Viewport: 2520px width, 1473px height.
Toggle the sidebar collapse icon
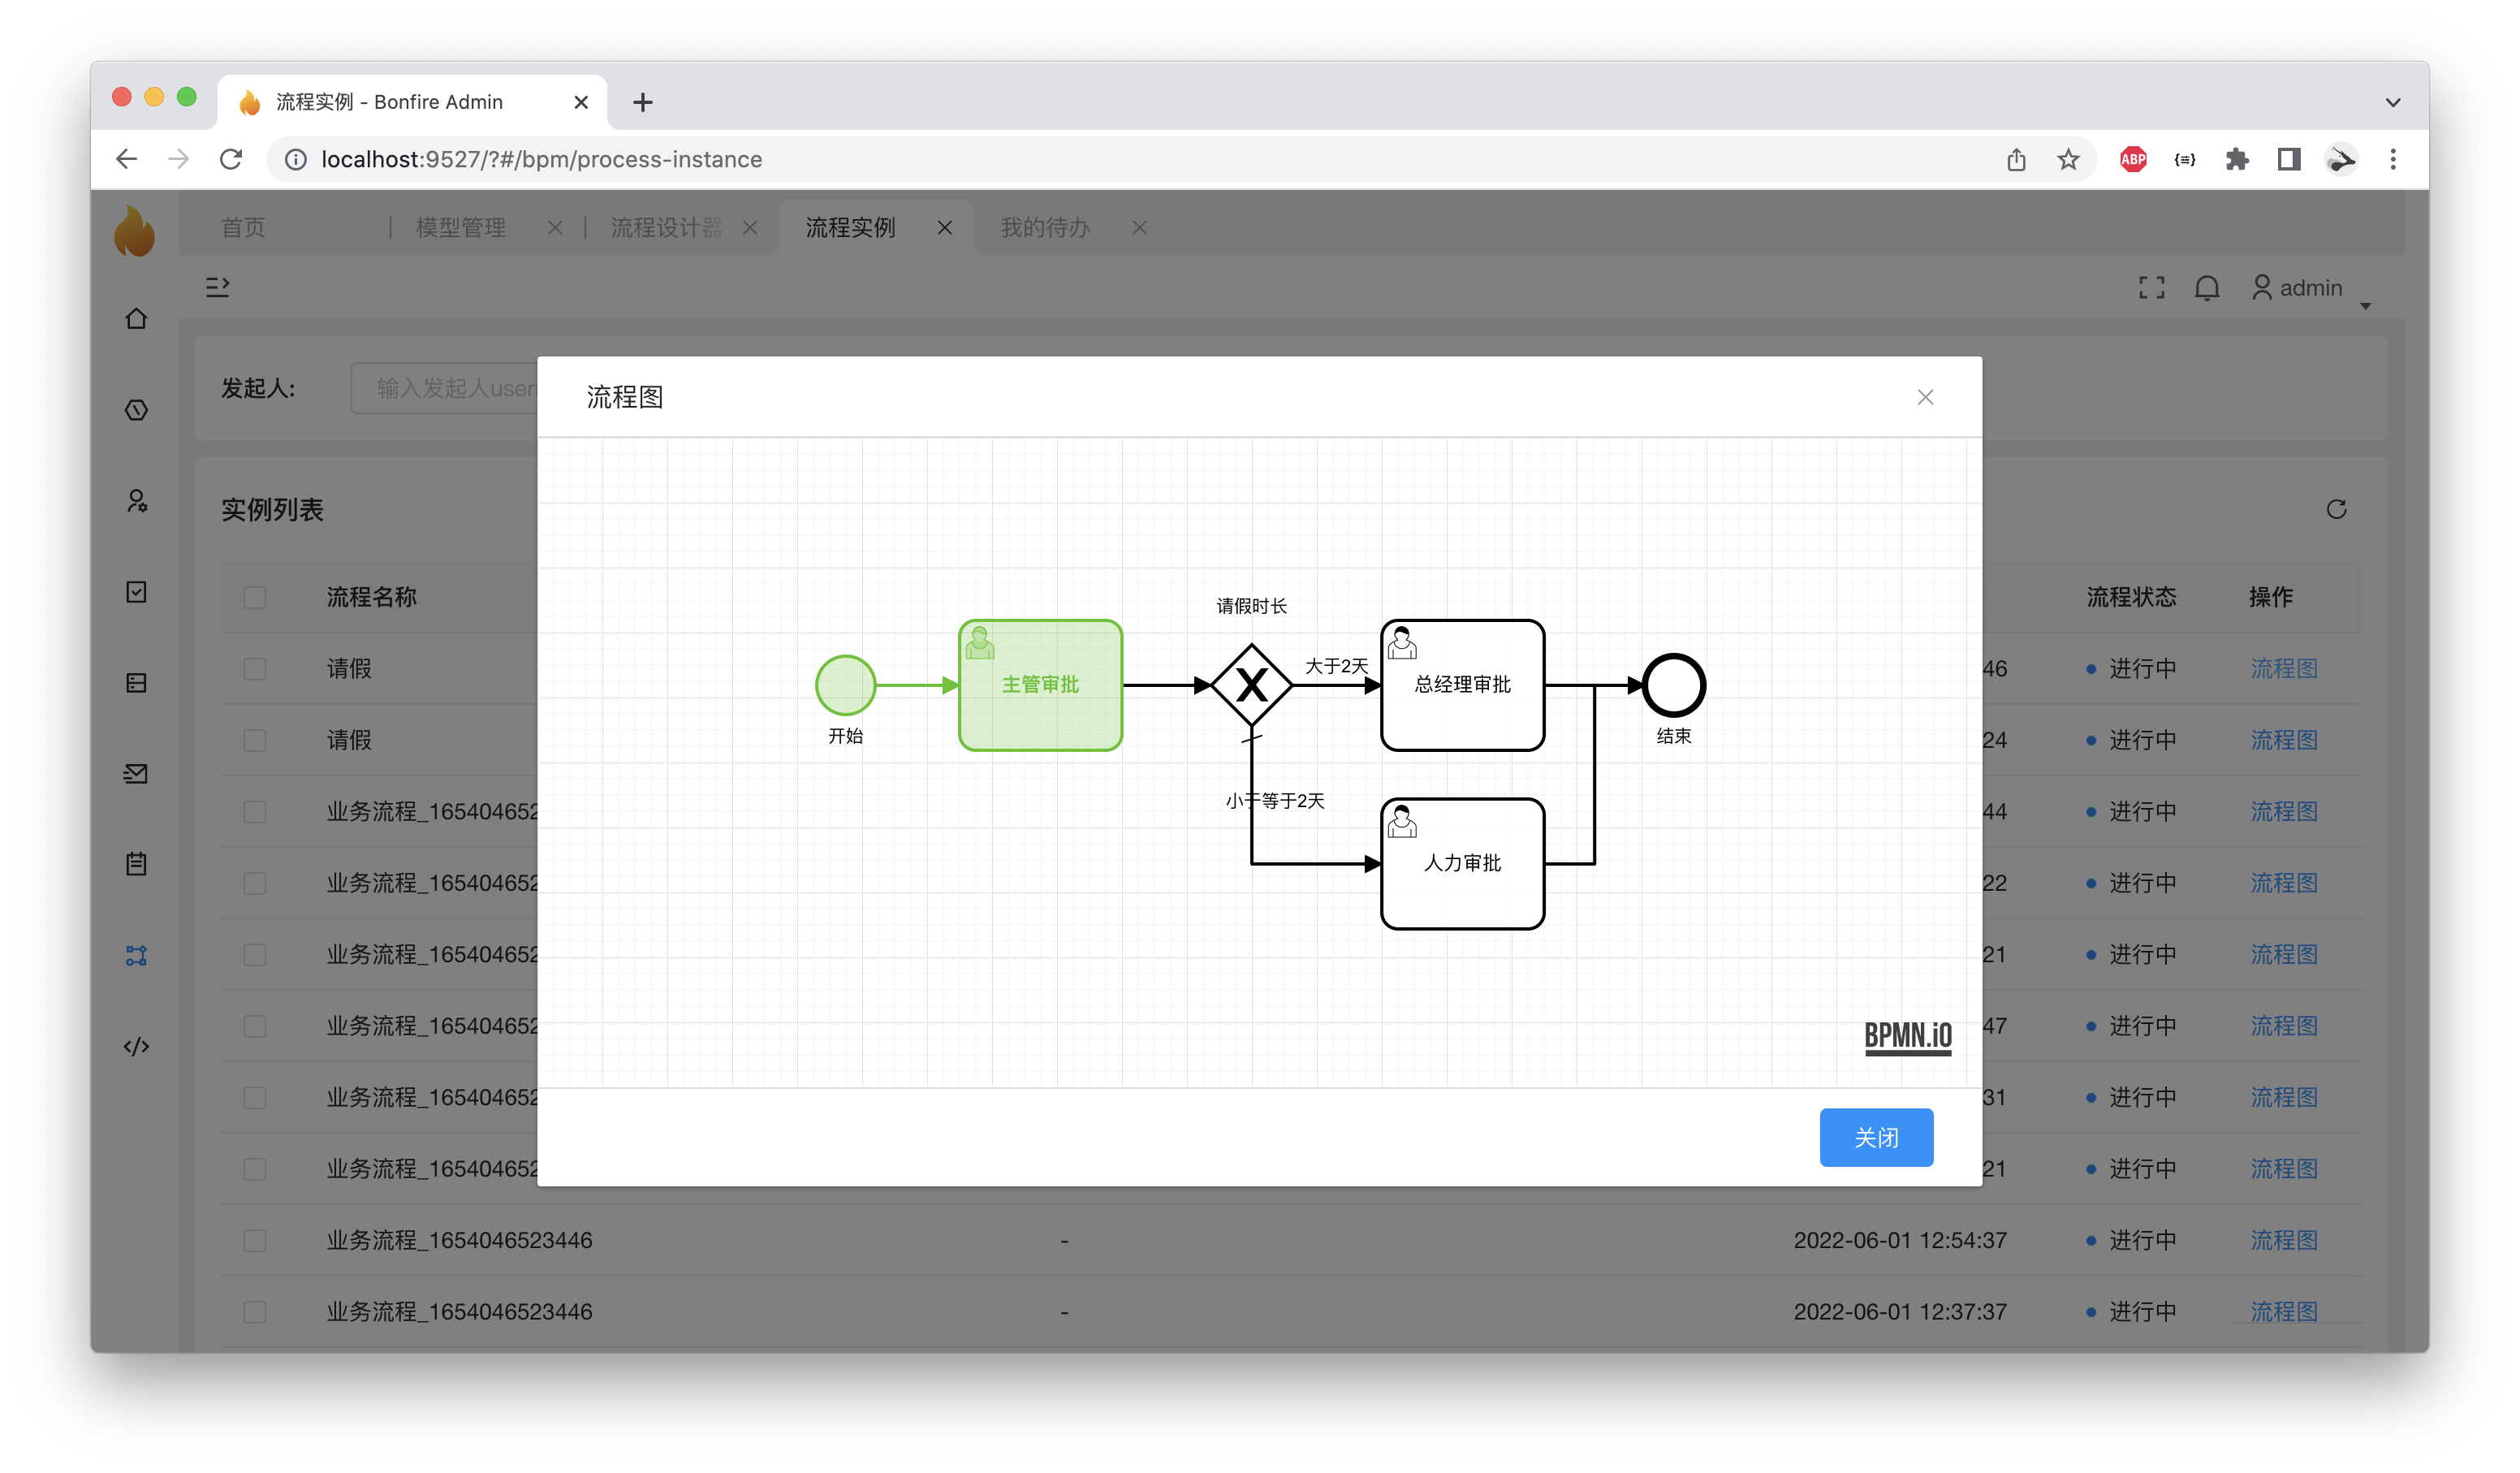(x=218, y=288)
